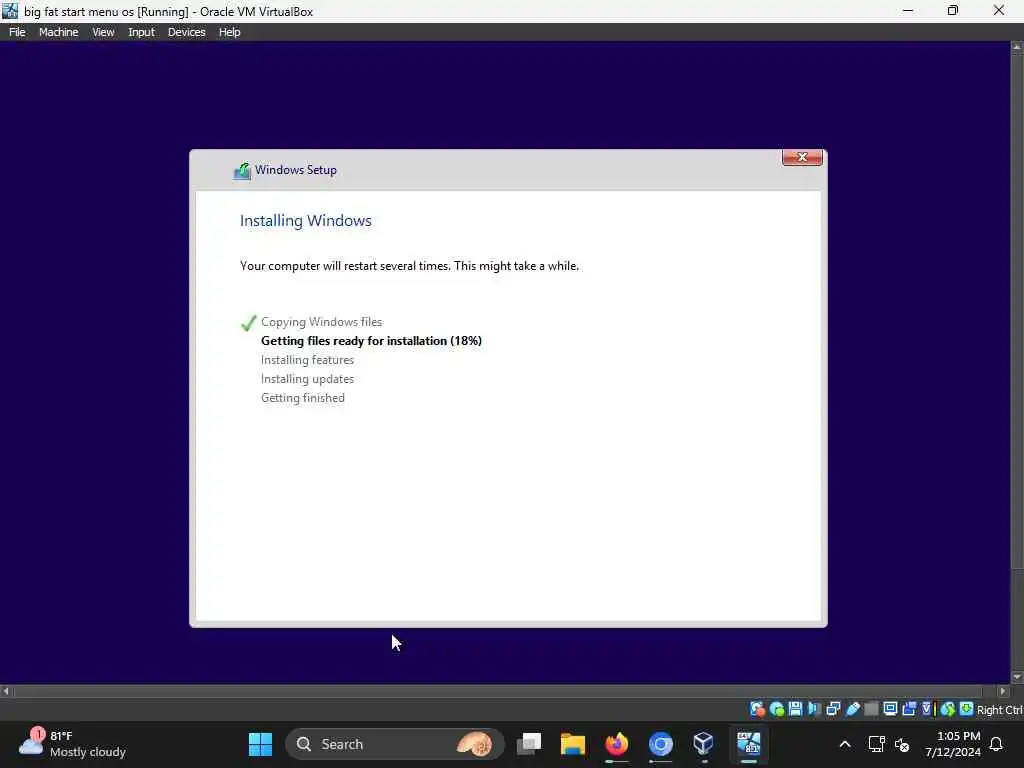Click the 'Installing features' step text

[307, 360]
